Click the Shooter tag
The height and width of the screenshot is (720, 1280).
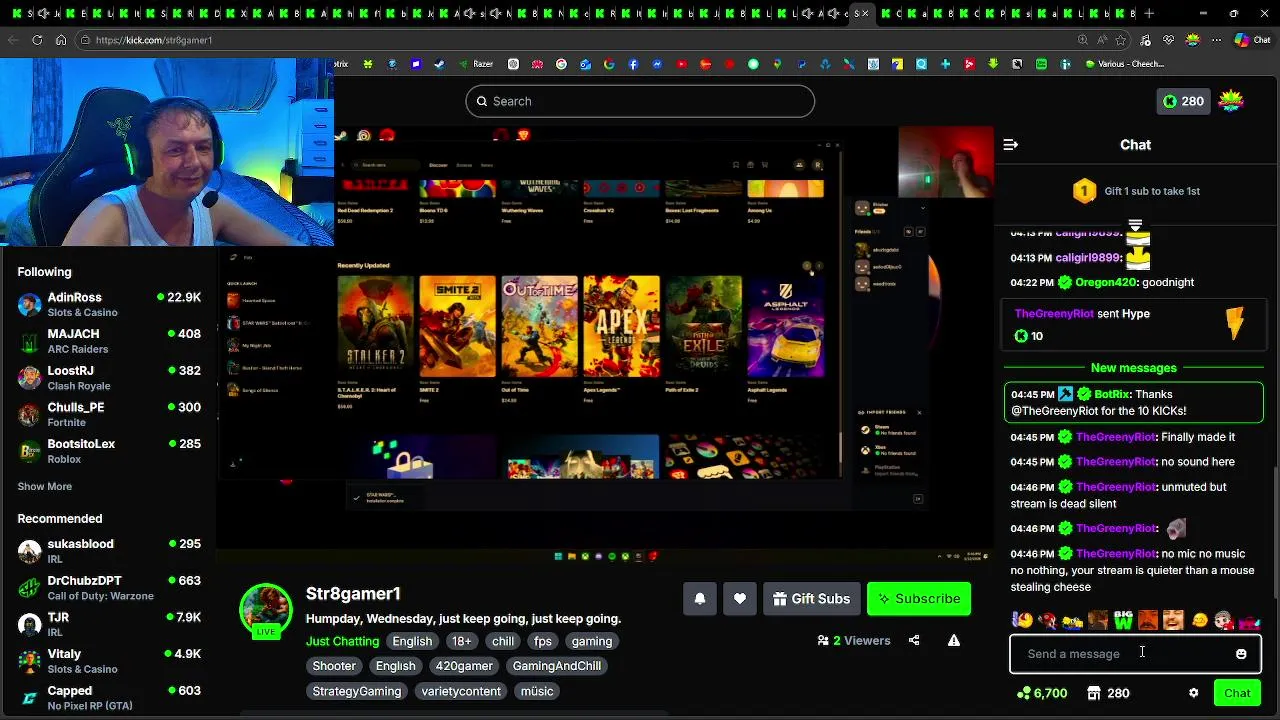[334, 666]
